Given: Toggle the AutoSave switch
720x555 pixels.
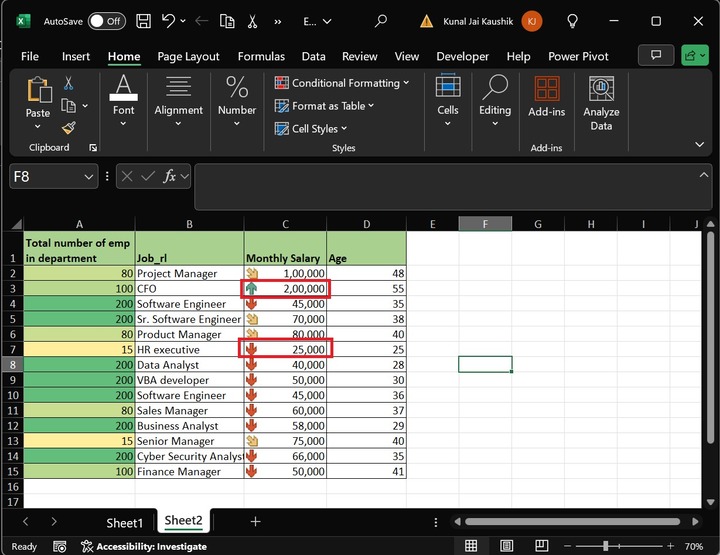Looking at the screenshot, I should click(106, 20).
